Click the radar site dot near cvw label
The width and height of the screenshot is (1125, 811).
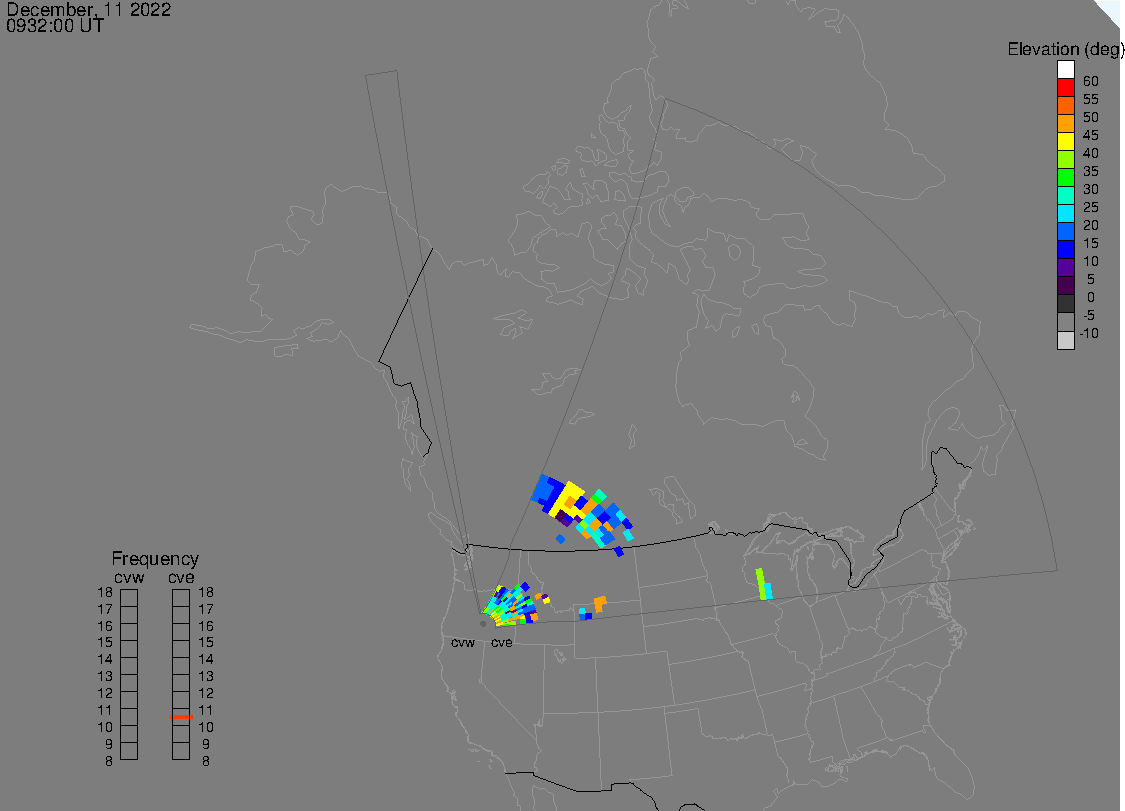click(x=483, y=624)
